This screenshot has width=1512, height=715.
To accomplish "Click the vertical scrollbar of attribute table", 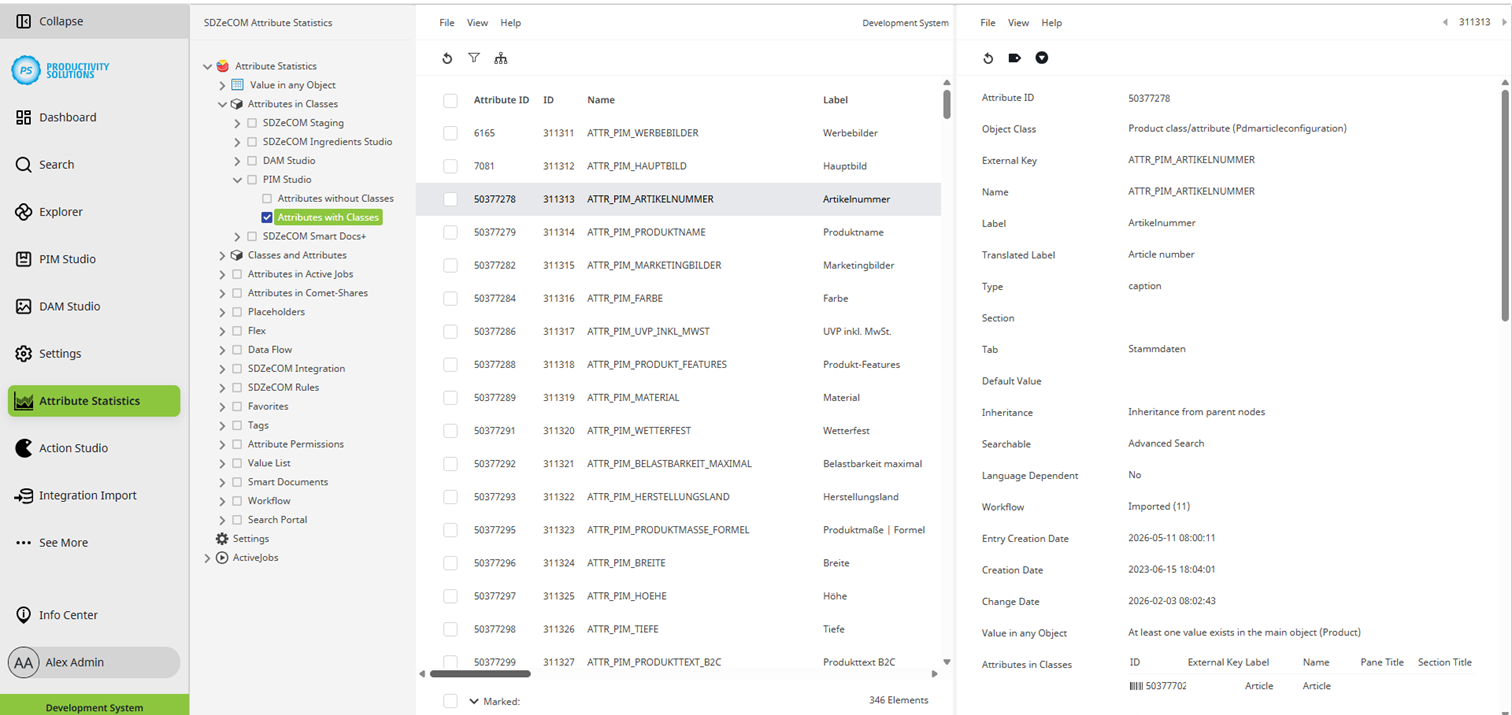I will 947,104.
